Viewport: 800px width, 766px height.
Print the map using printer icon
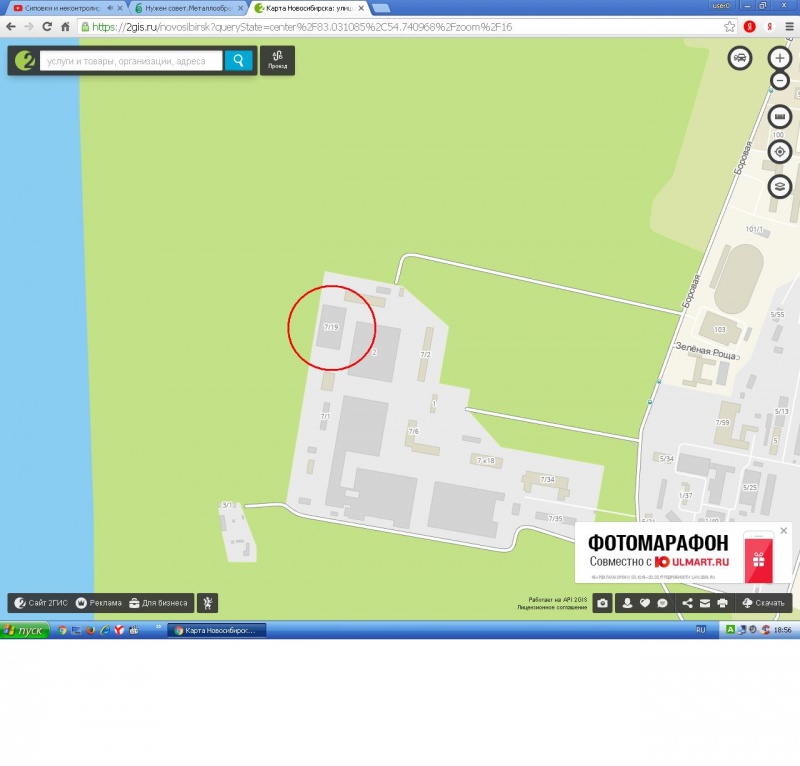pos(722,603)
